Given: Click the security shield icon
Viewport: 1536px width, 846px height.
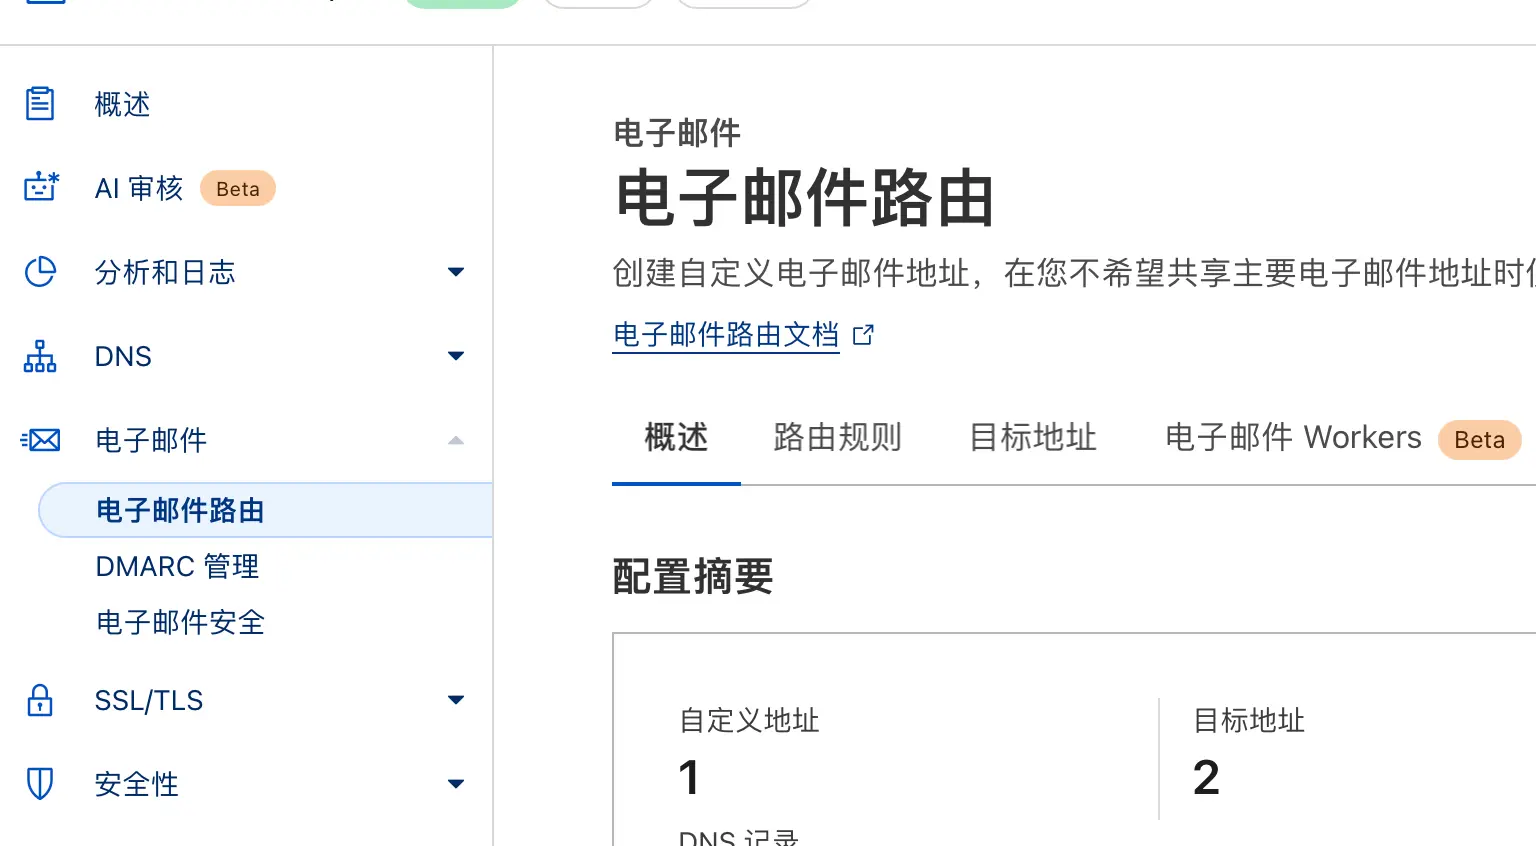Looking at the screenshot, I should pyautogui.click(x=40, y=784).
